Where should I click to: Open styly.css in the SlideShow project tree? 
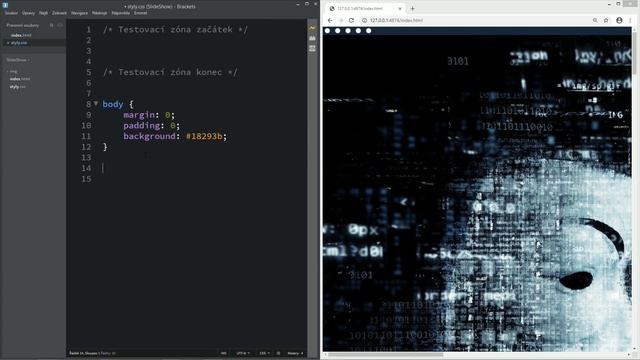pos(18,87)
